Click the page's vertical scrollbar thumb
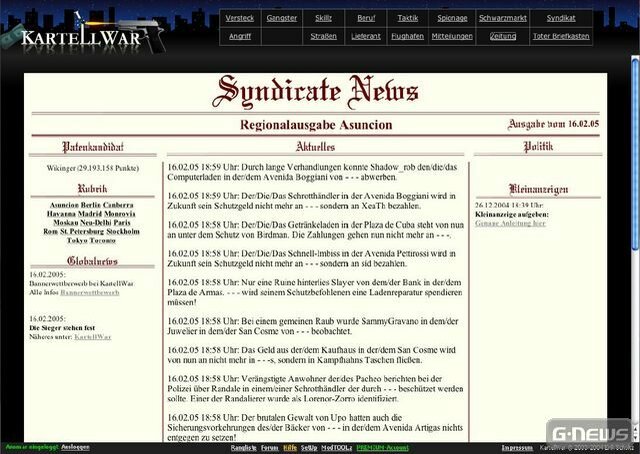 [635, 153]
